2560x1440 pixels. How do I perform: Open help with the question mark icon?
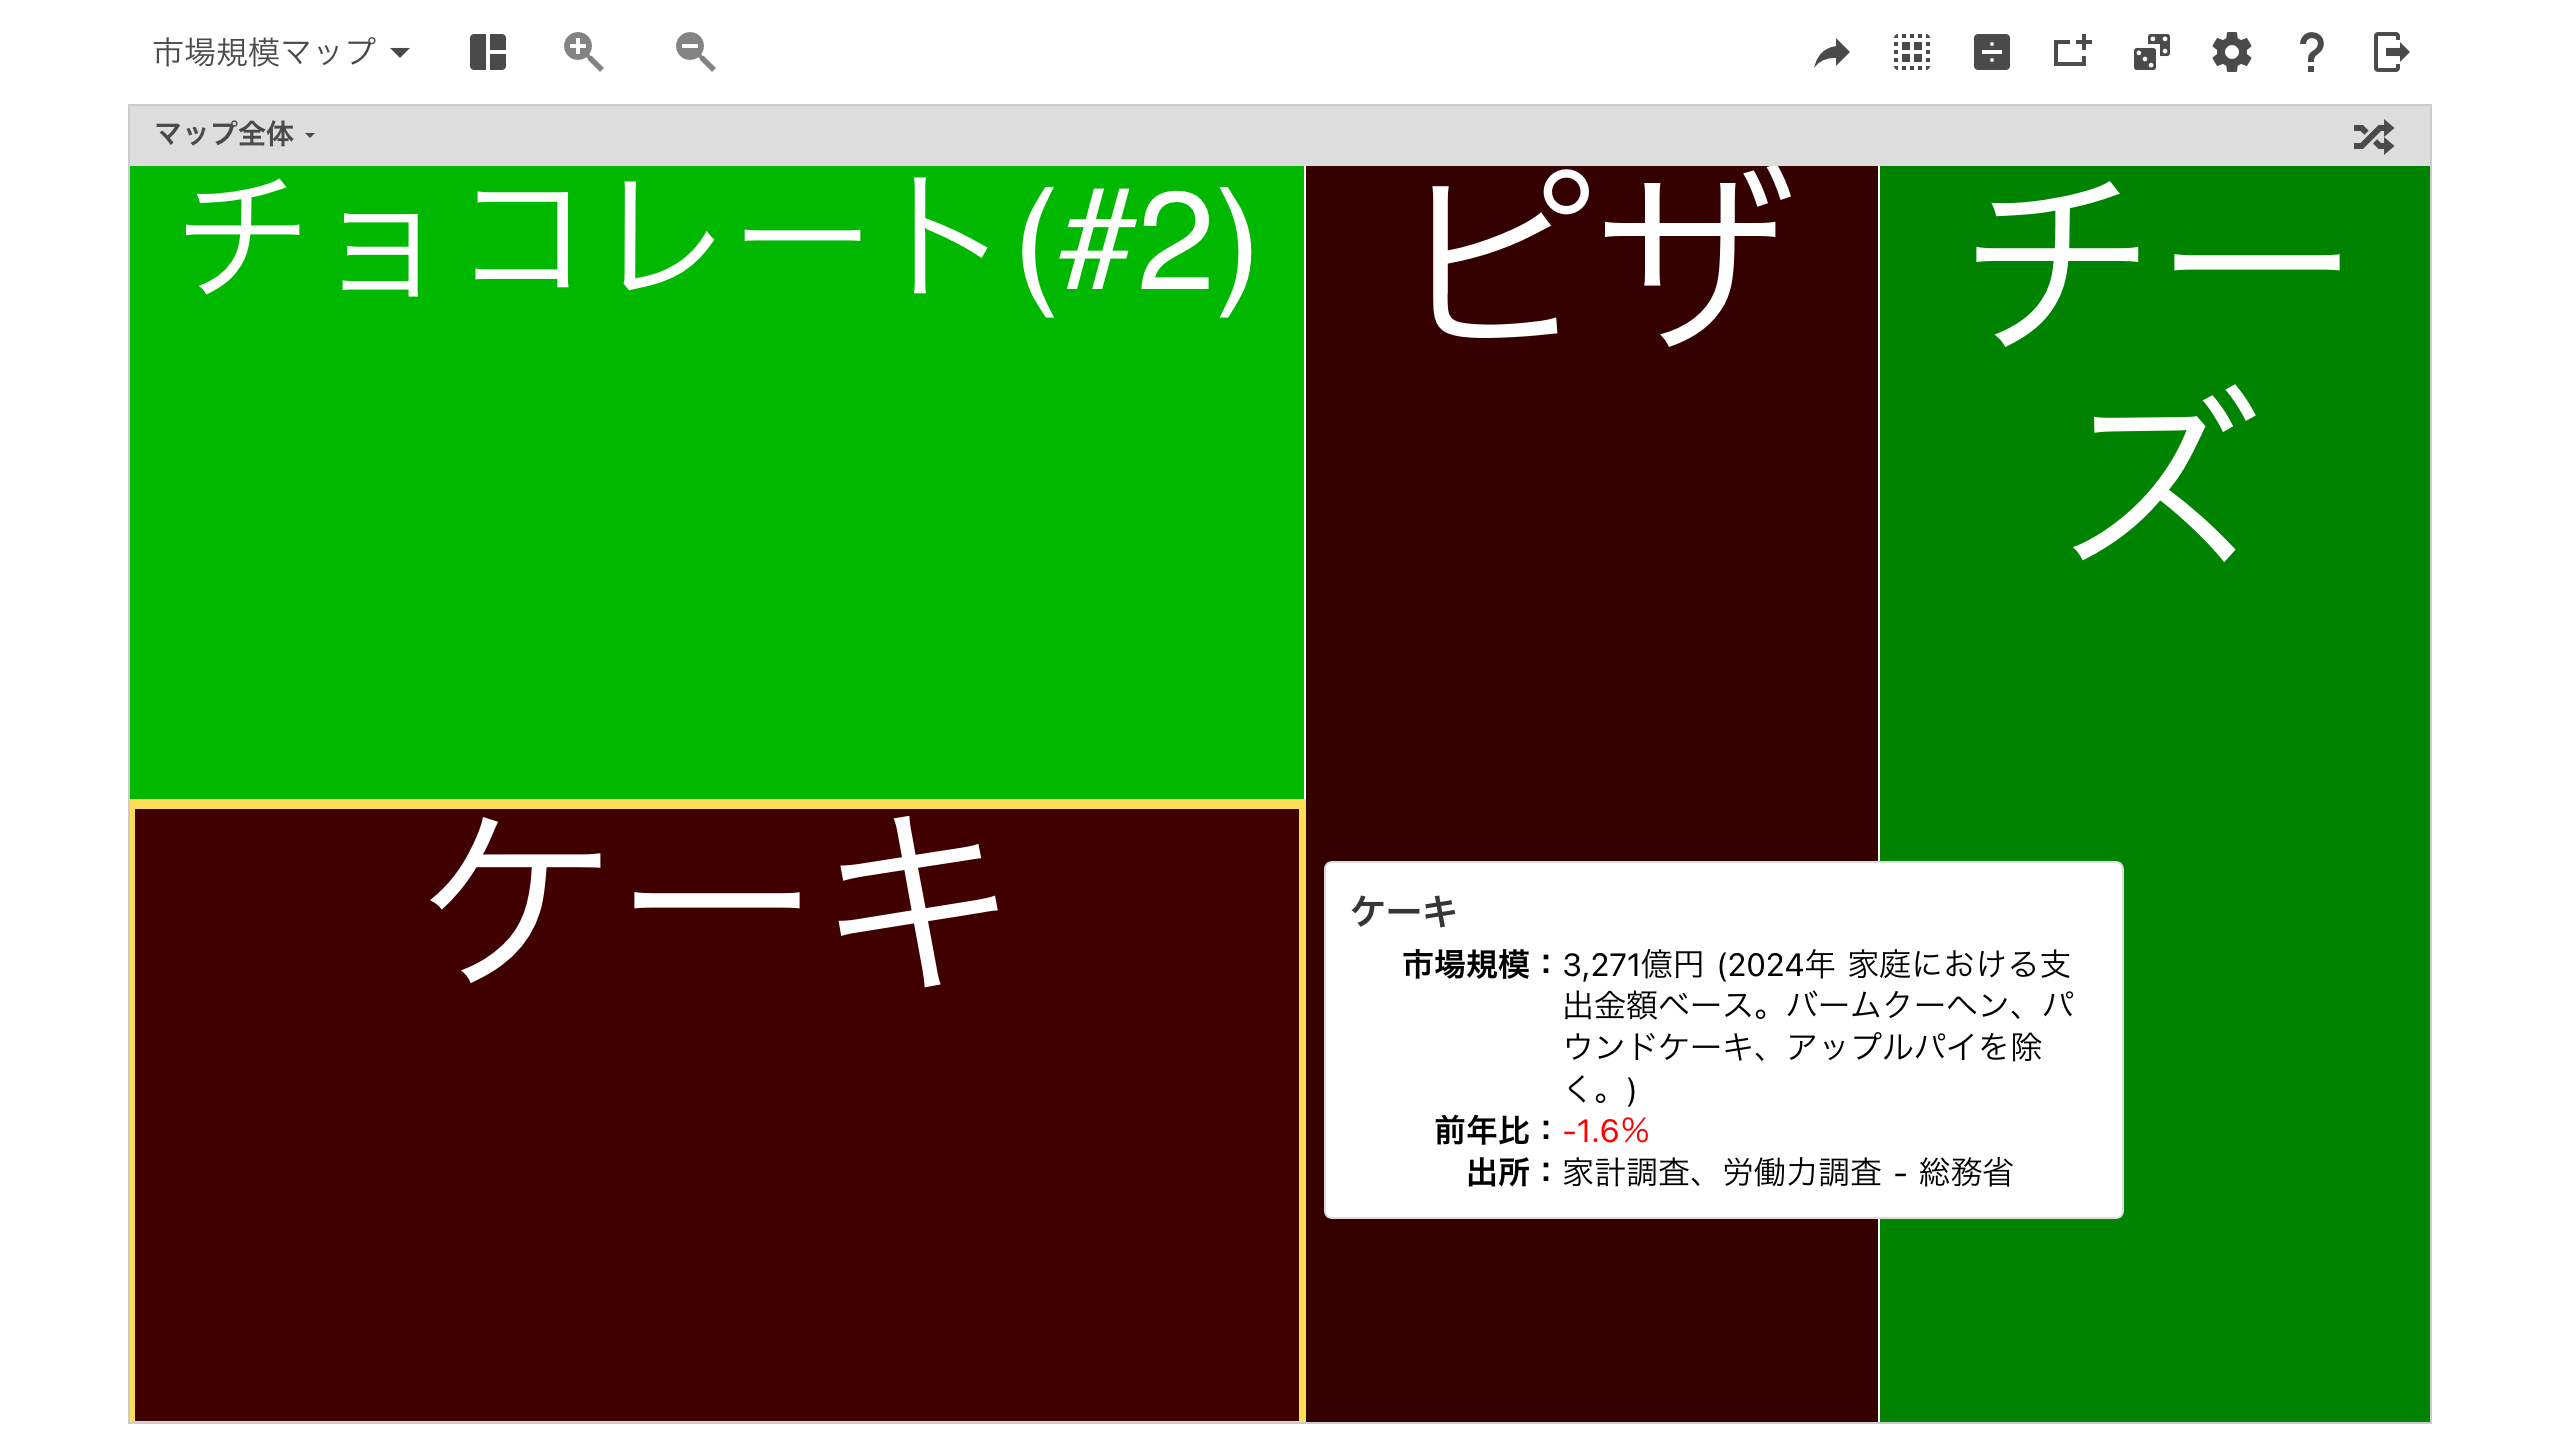[2311, 52]
